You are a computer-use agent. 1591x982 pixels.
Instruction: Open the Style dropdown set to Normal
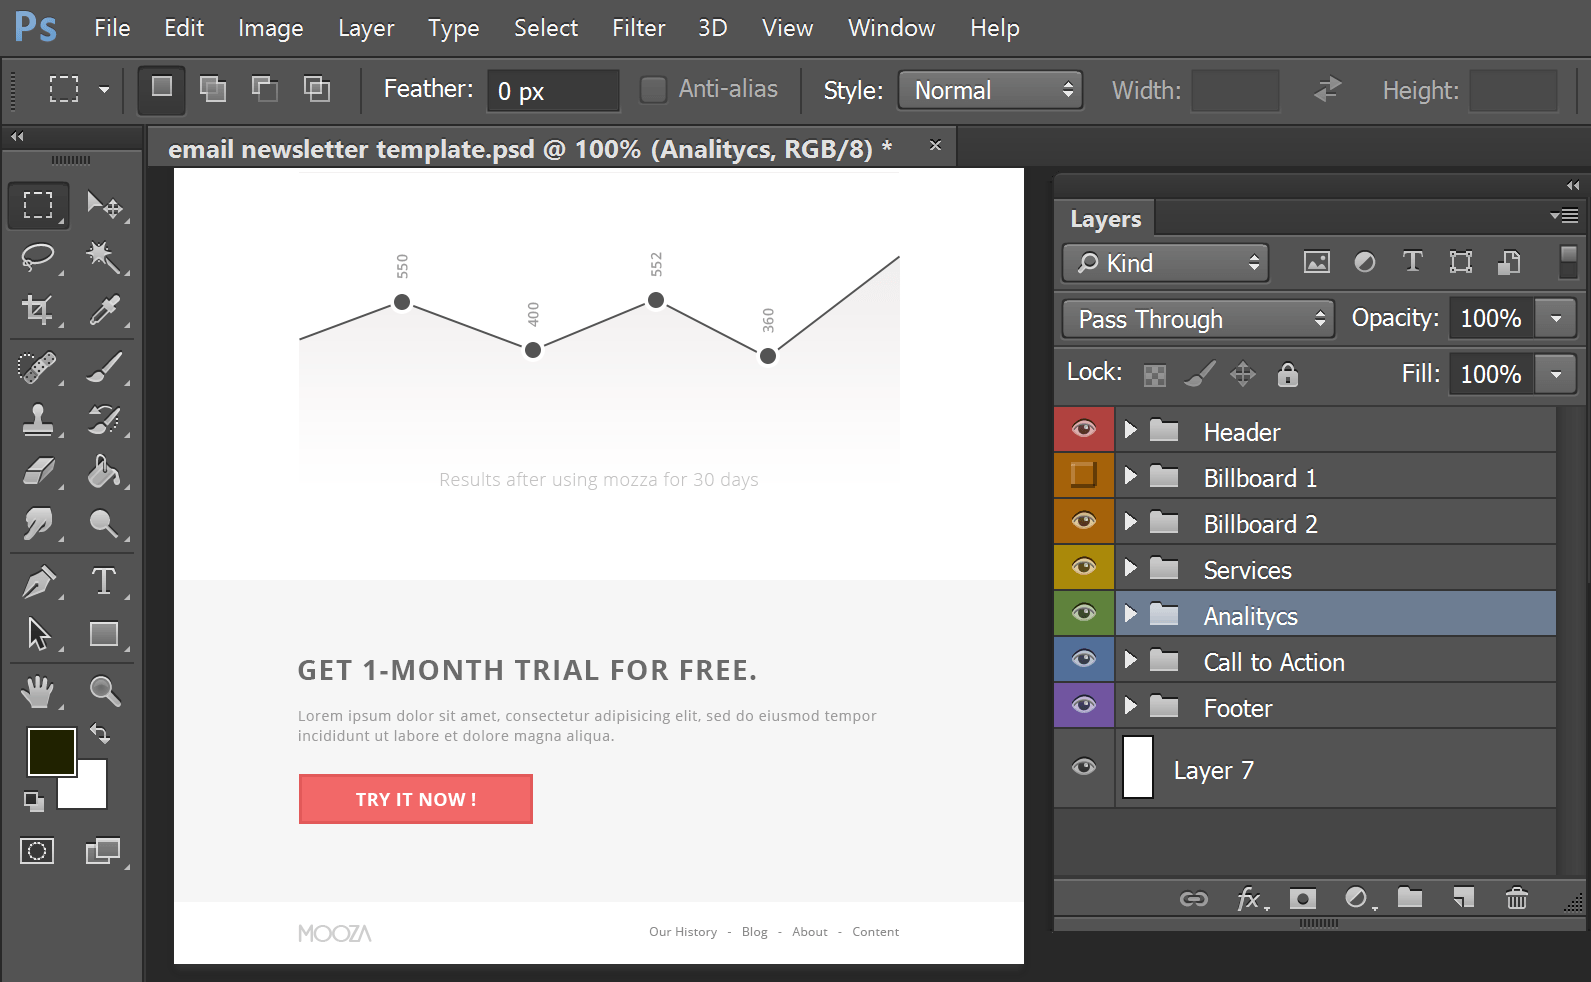(990, 90)
